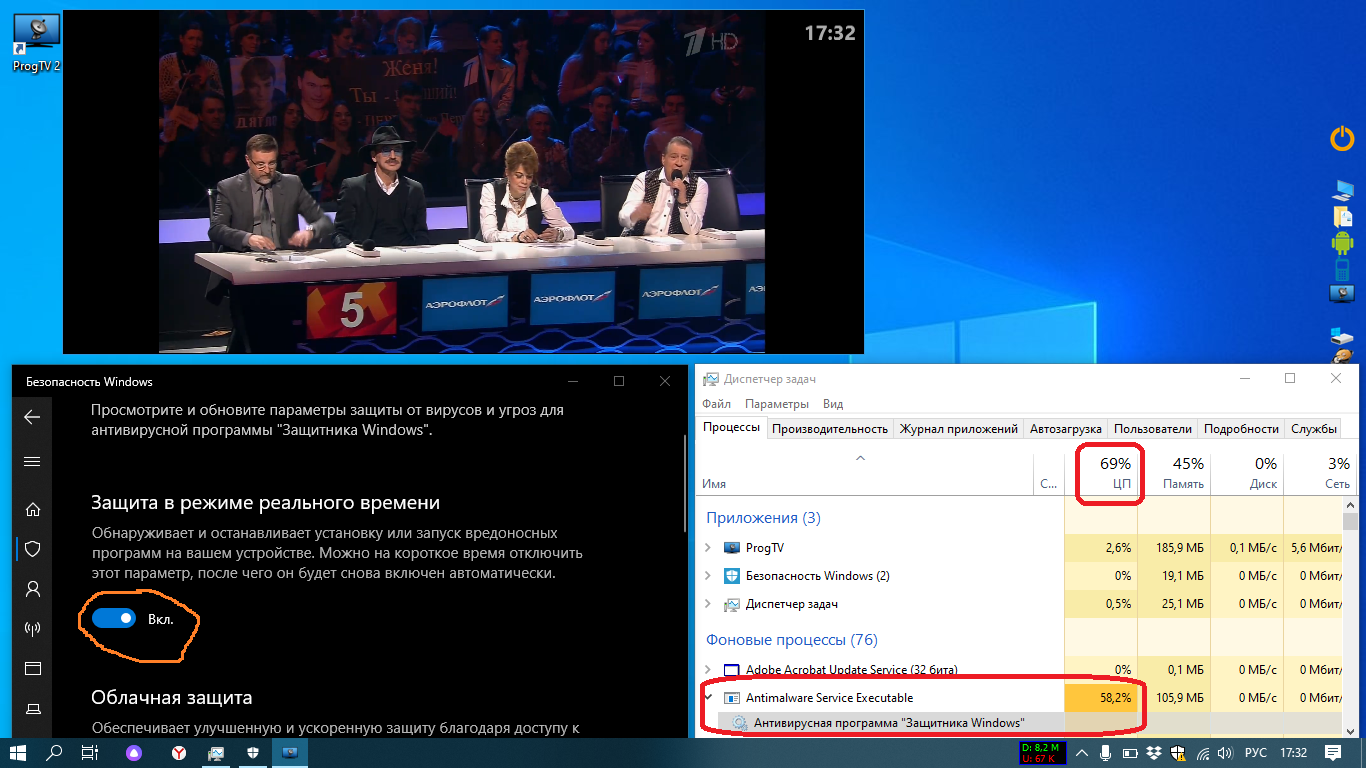Screen dimensions: 1366x768
Task: Show hidden system tray icons
Action: [x=1083, y=752]
